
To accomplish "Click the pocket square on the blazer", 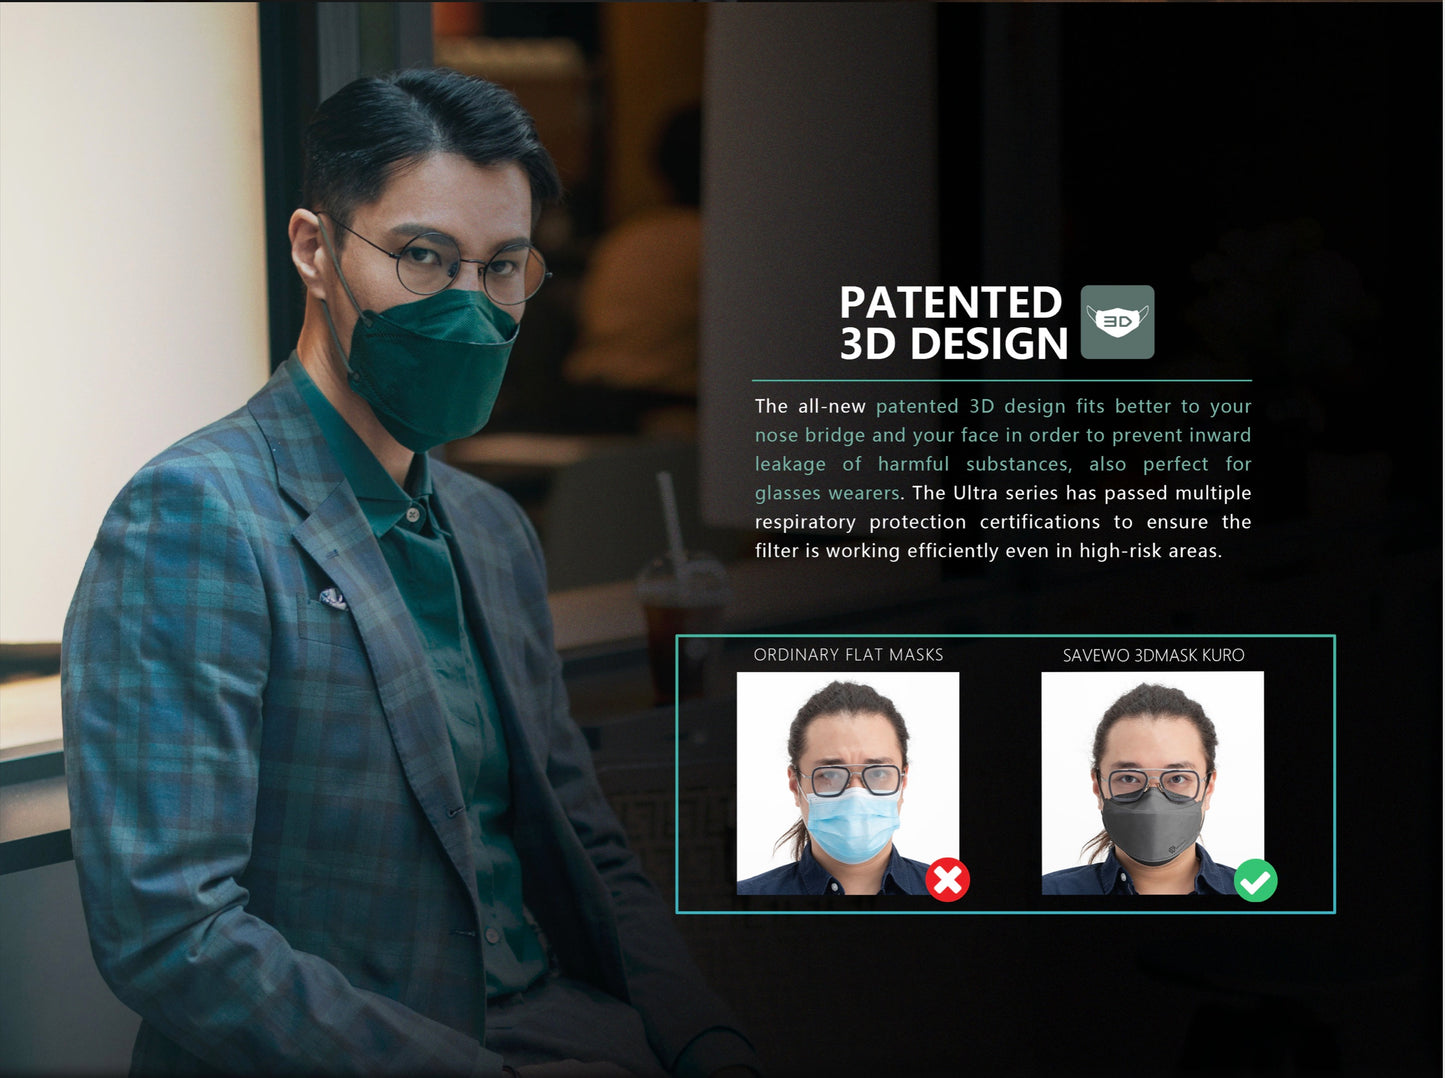I will point(333,599).
